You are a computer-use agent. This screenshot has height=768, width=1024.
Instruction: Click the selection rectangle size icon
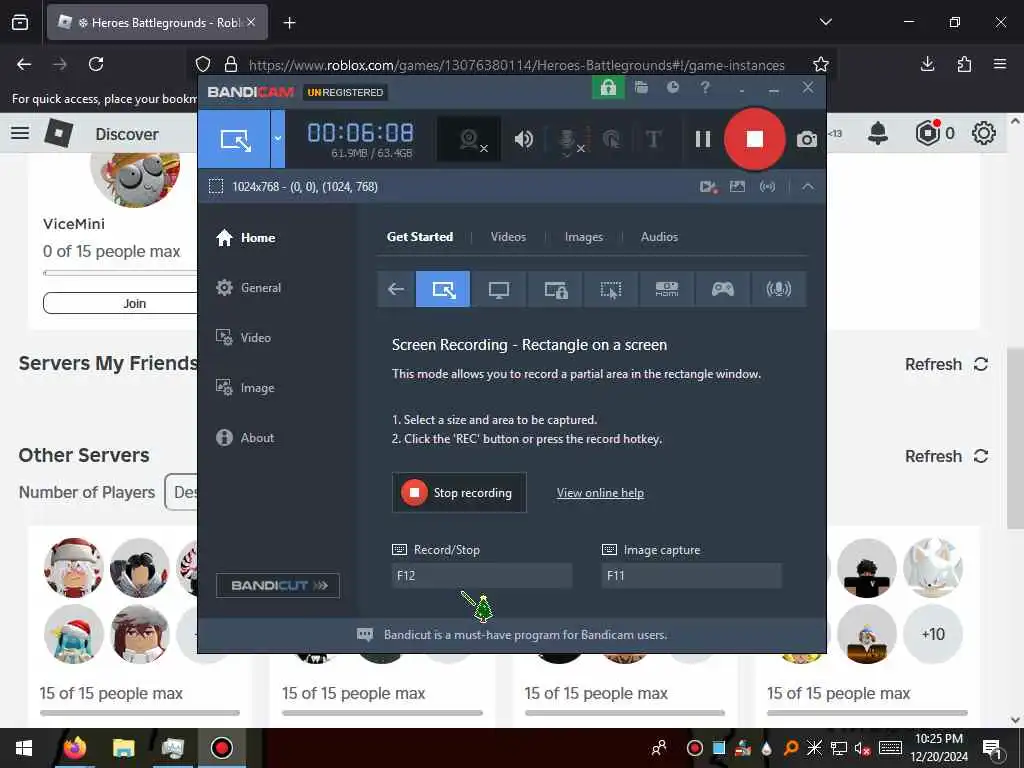pos(216,187)
